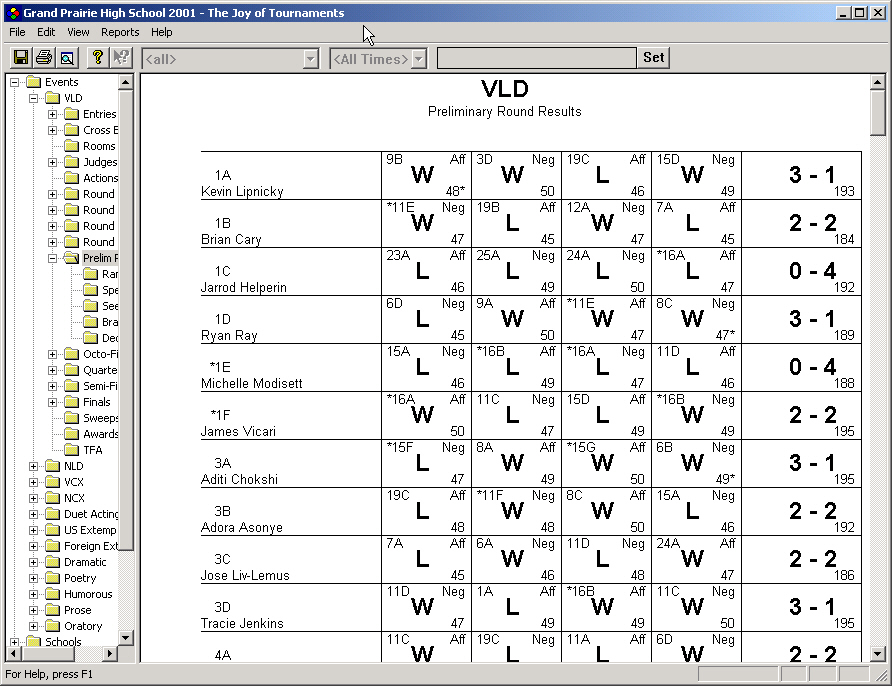Open the <all> dropdown list
The height and width of the screenshot is (686, 892).
(x=312, y=58)
